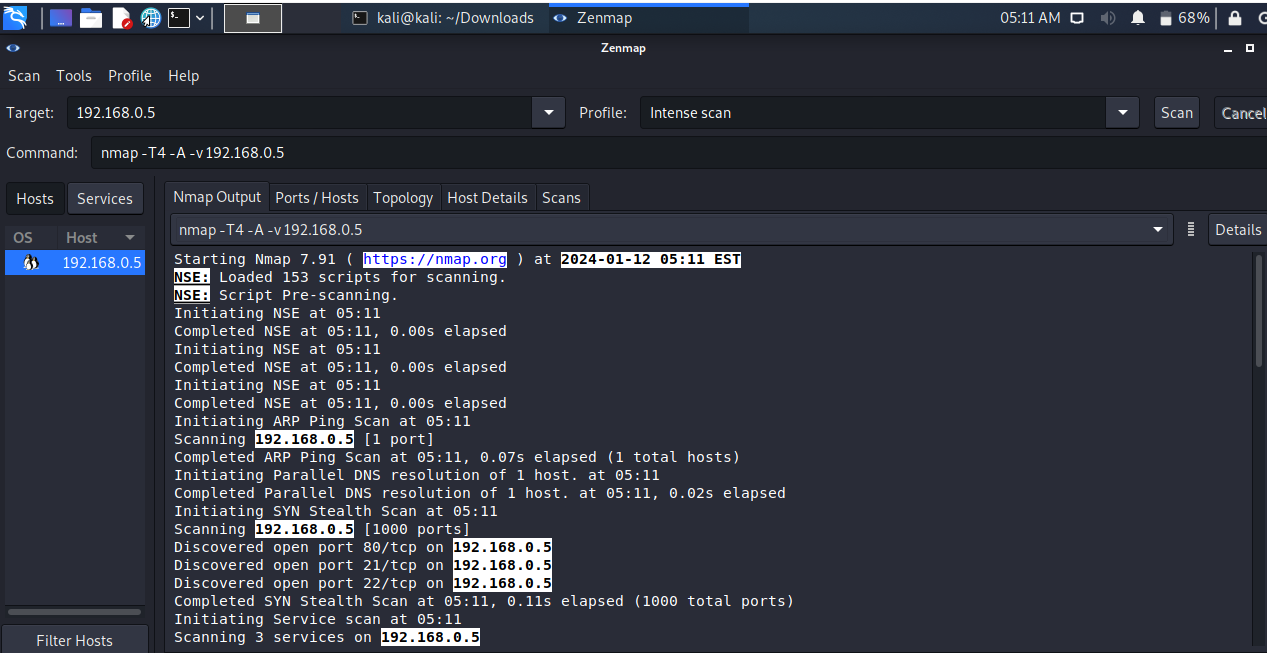Open the clock showing 05:11 AM
The image size is (1267, 653).
(1030, 18)
